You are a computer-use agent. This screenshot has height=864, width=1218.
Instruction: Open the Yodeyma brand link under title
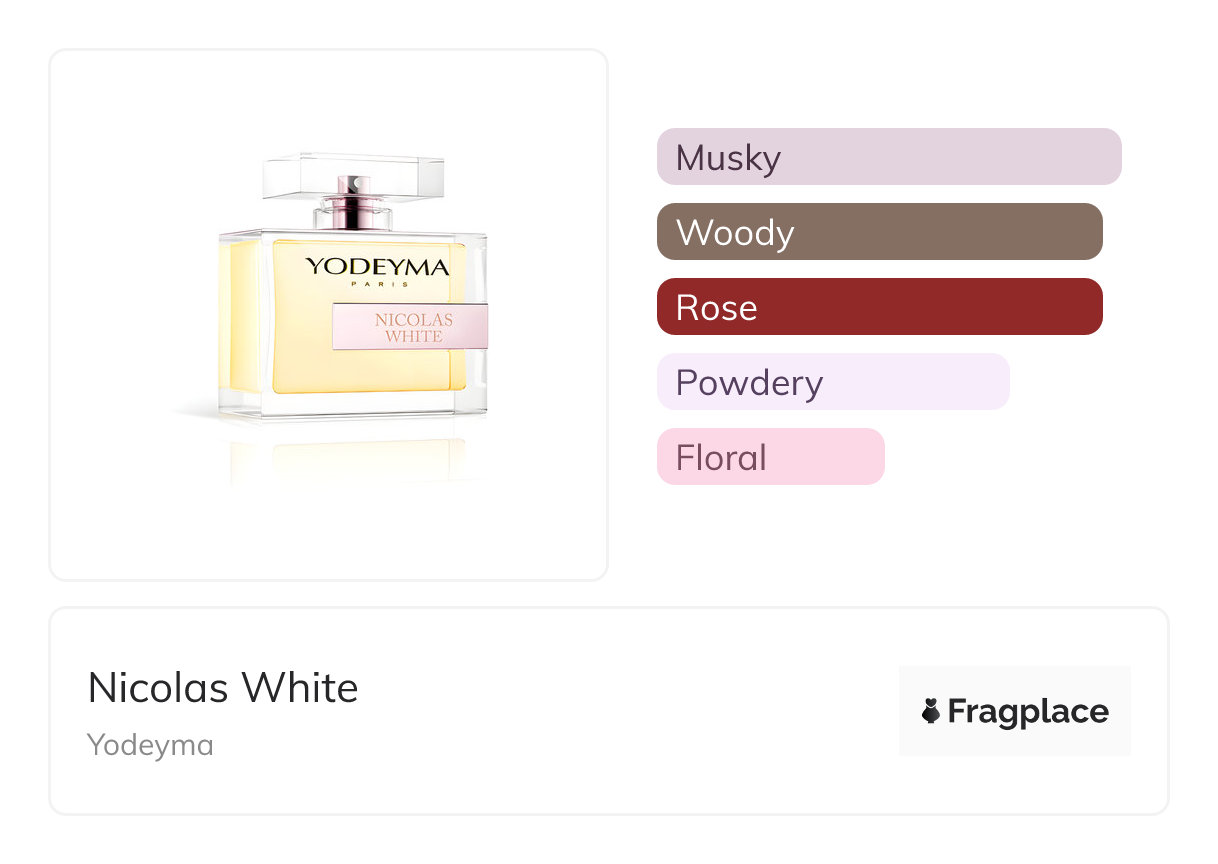coord(150,745)
